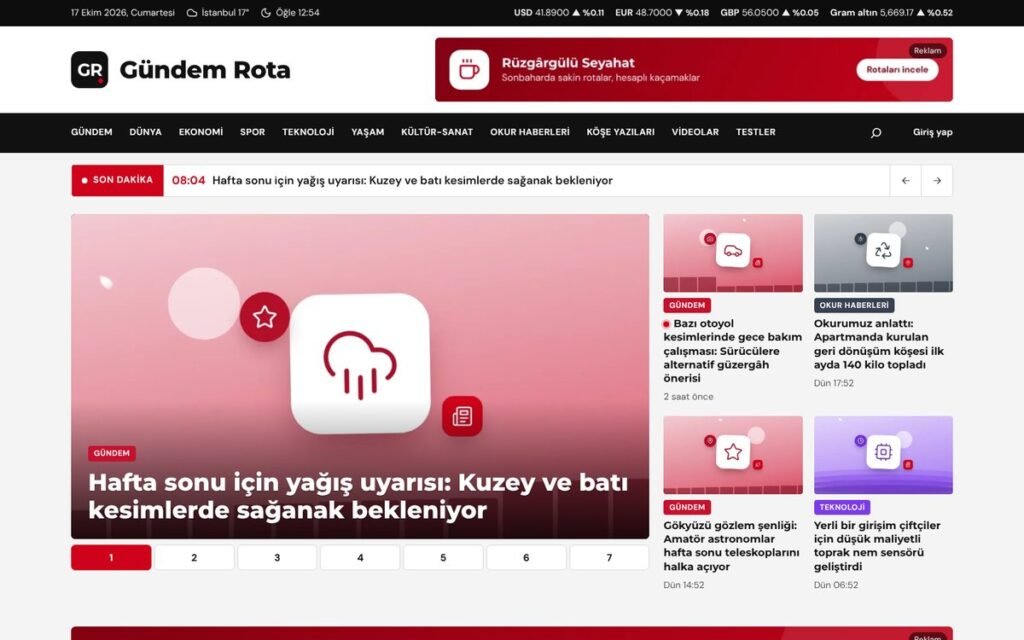Click the 2 saat önce timestamp
Viewport: 1024px width, 640px height.
tap(688, 396)
